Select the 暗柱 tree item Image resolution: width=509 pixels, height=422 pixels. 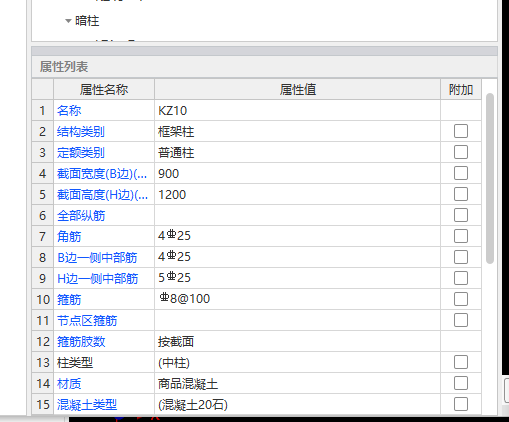coord(87,21)
